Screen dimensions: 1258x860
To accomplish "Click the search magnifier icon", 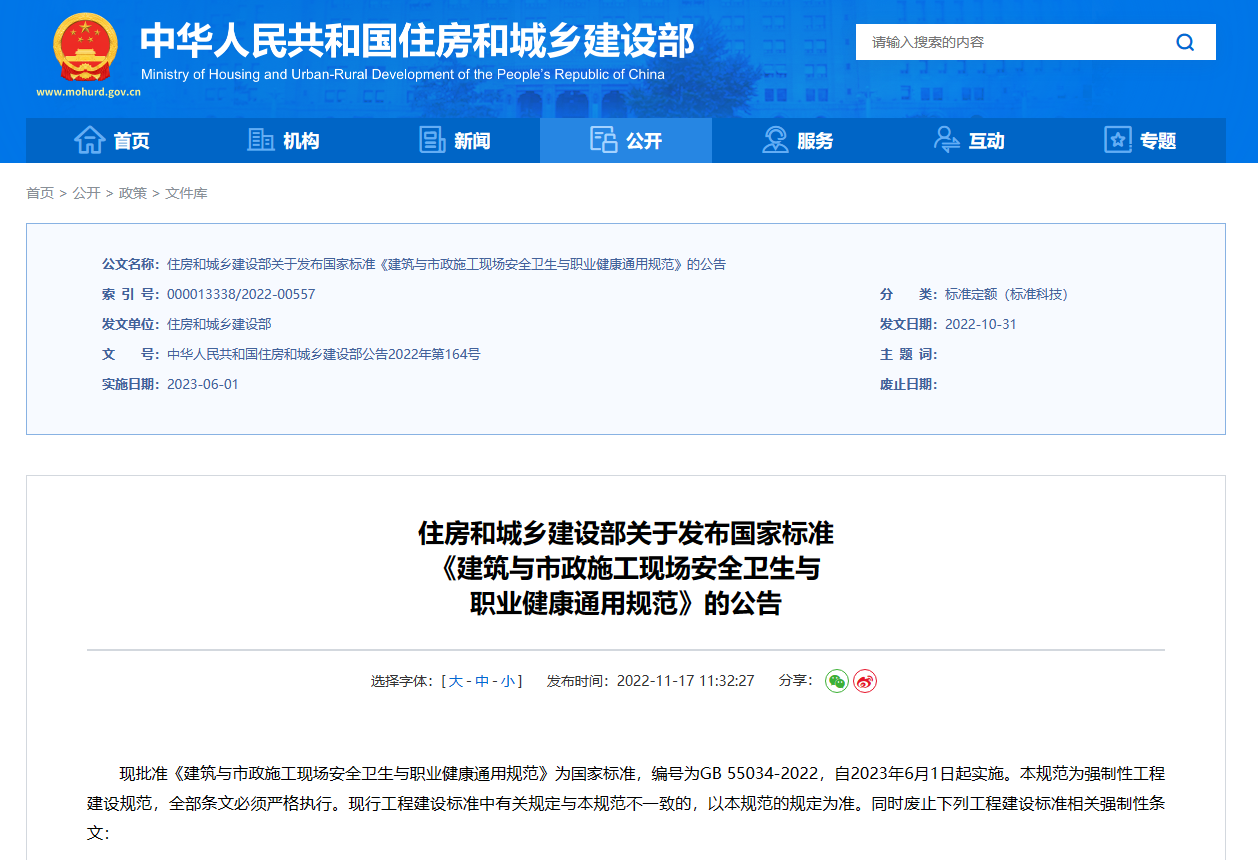I will point(1186,42).
